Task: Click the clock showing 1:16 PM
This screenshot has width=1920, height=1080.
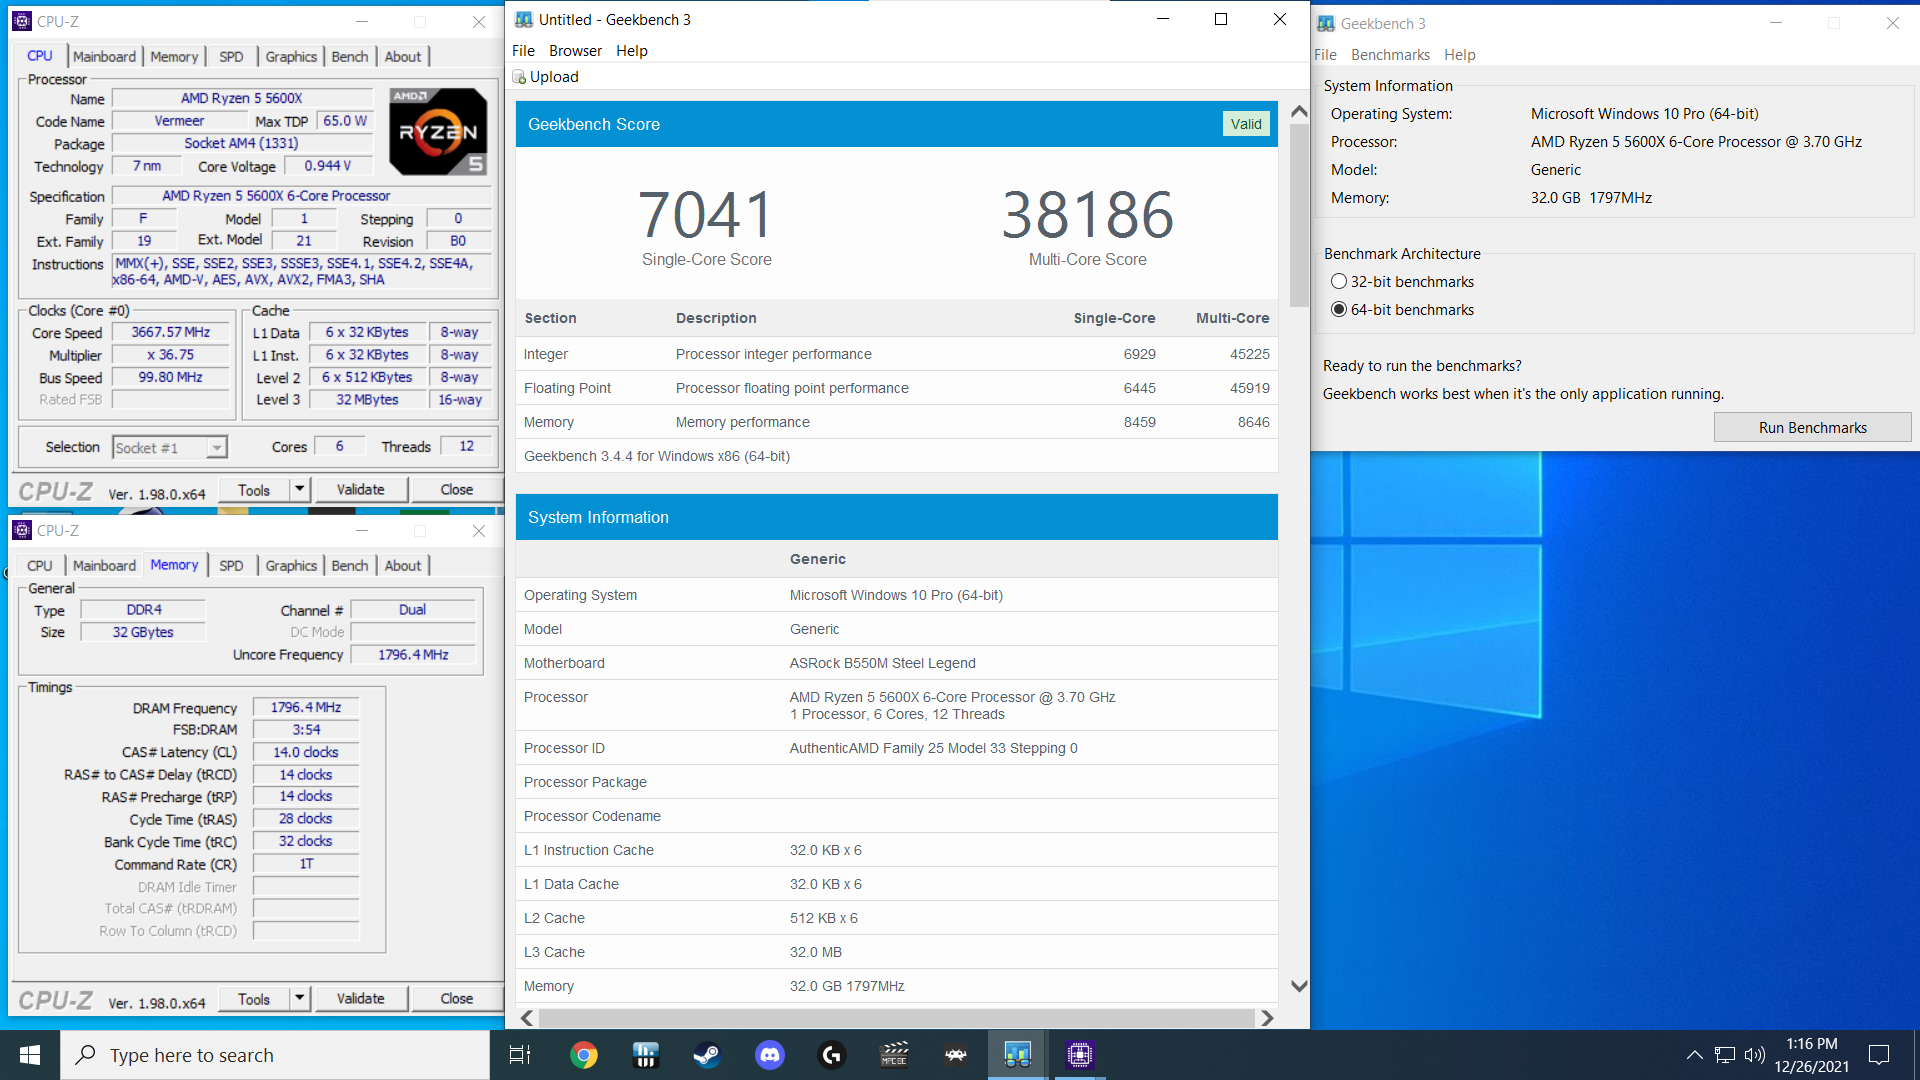Action: click(1811, 1044)
